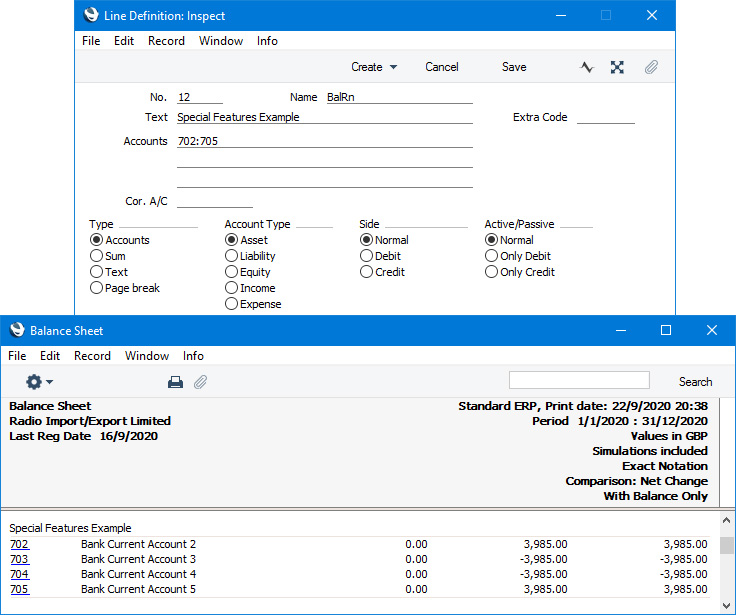
Task: Click scrollbar down arrow in Balance Sheet
Action: (x=726, y=605)
